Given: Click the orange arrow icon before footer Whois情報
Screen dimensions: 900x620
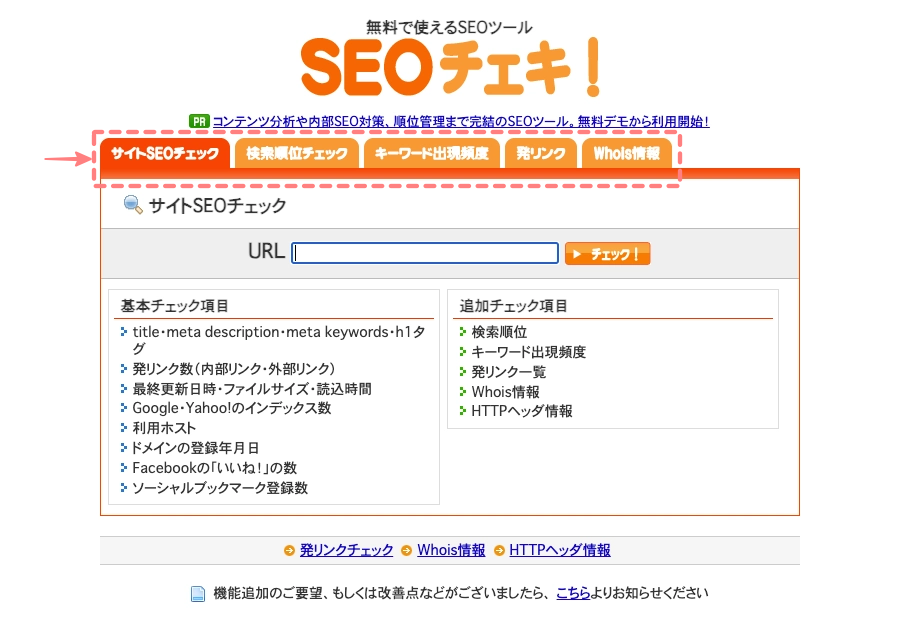Looking at the screenshot, I should coord(406,551).
